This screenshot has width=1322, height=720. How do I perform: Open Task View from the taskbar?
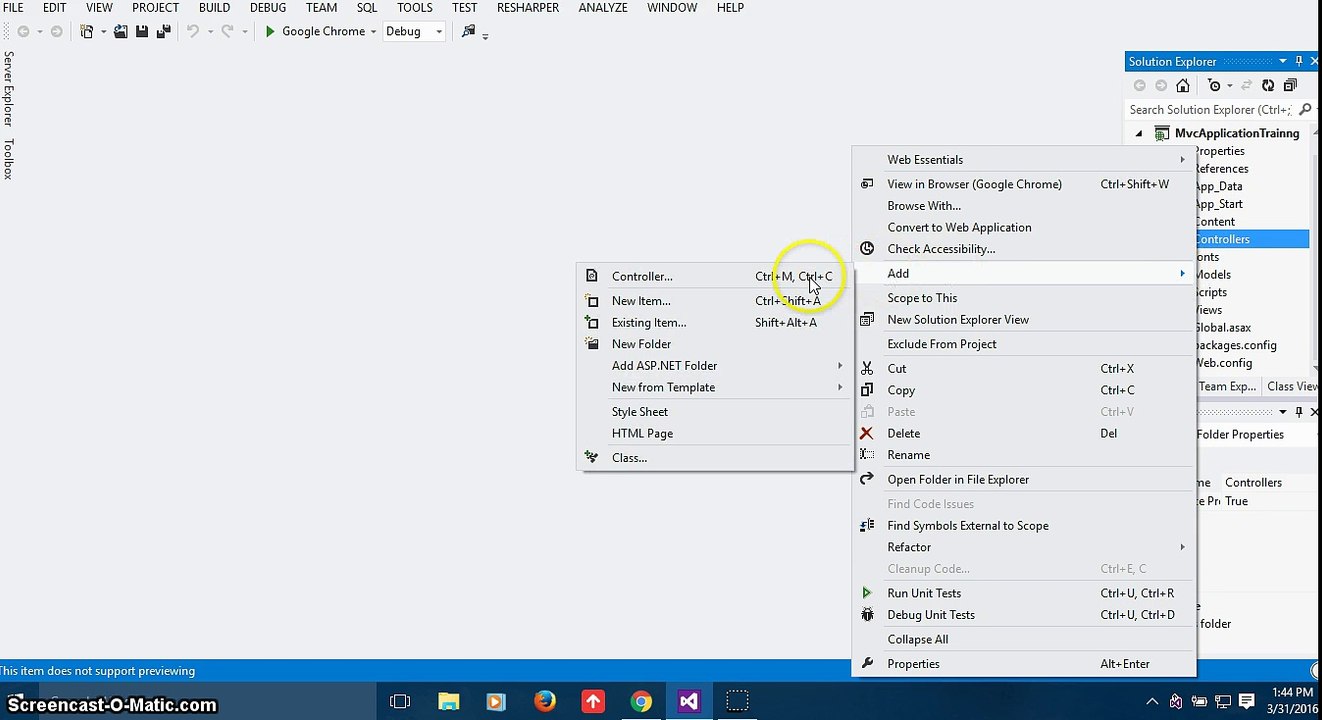[x=399, y=701]
